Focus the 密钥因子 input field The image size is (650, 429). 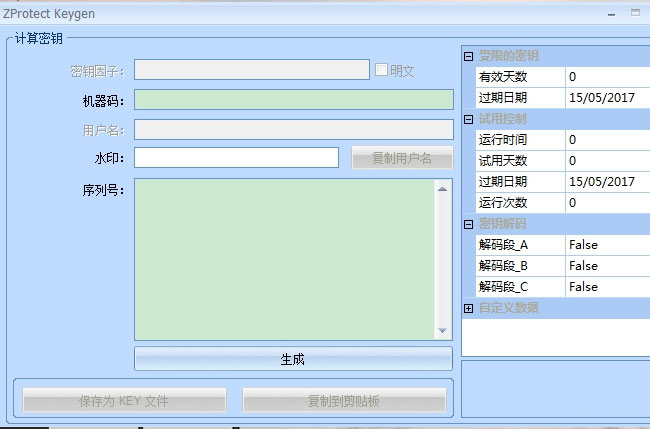coord(252,70)
